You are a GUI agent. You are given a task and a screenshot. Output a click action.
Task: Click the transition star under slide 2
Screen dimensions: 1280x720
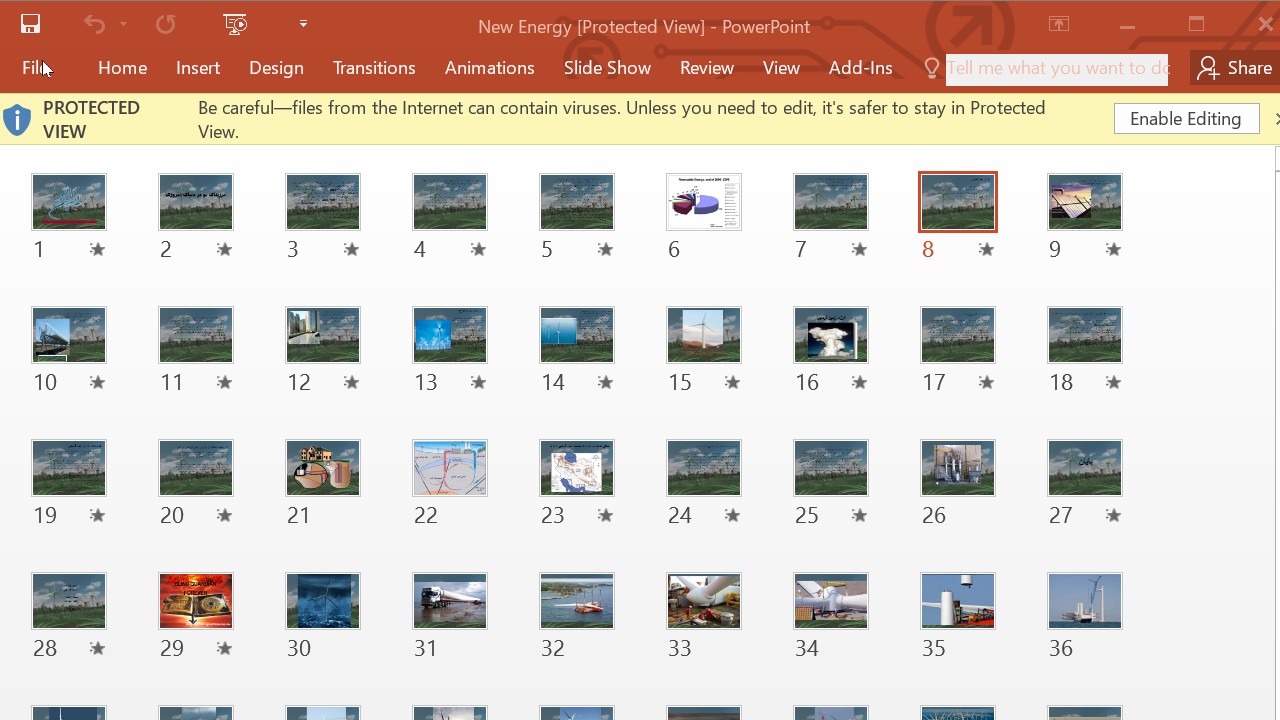(x=224, y=249)
